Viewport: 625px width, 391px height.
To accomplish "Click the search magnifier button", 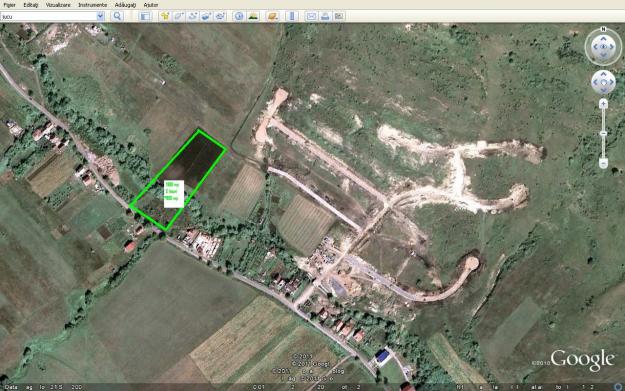I will coord(117,16).
